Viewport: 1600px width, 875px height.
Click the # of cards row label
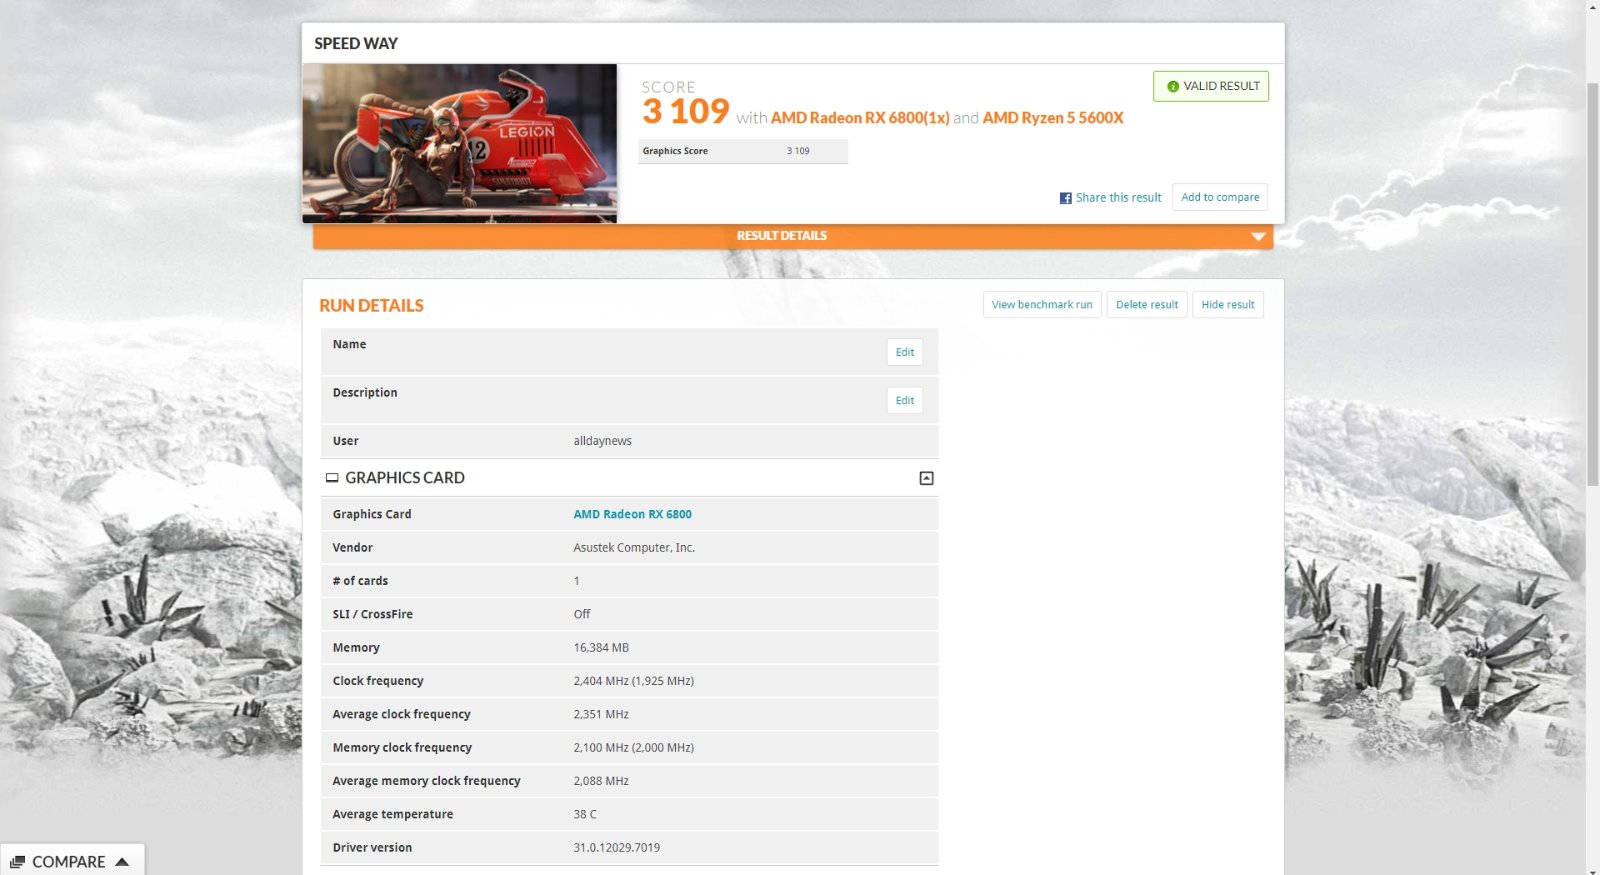(360, 581)
